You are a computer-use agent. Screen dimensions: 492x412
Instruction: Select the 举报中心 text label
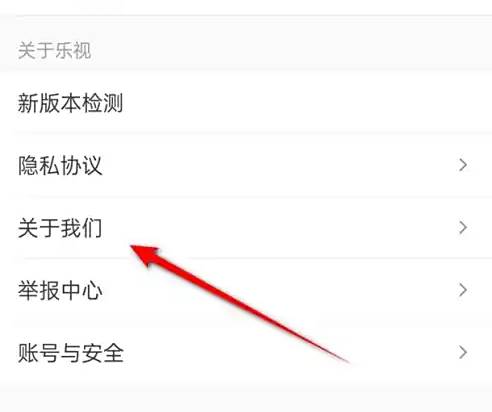60,290
